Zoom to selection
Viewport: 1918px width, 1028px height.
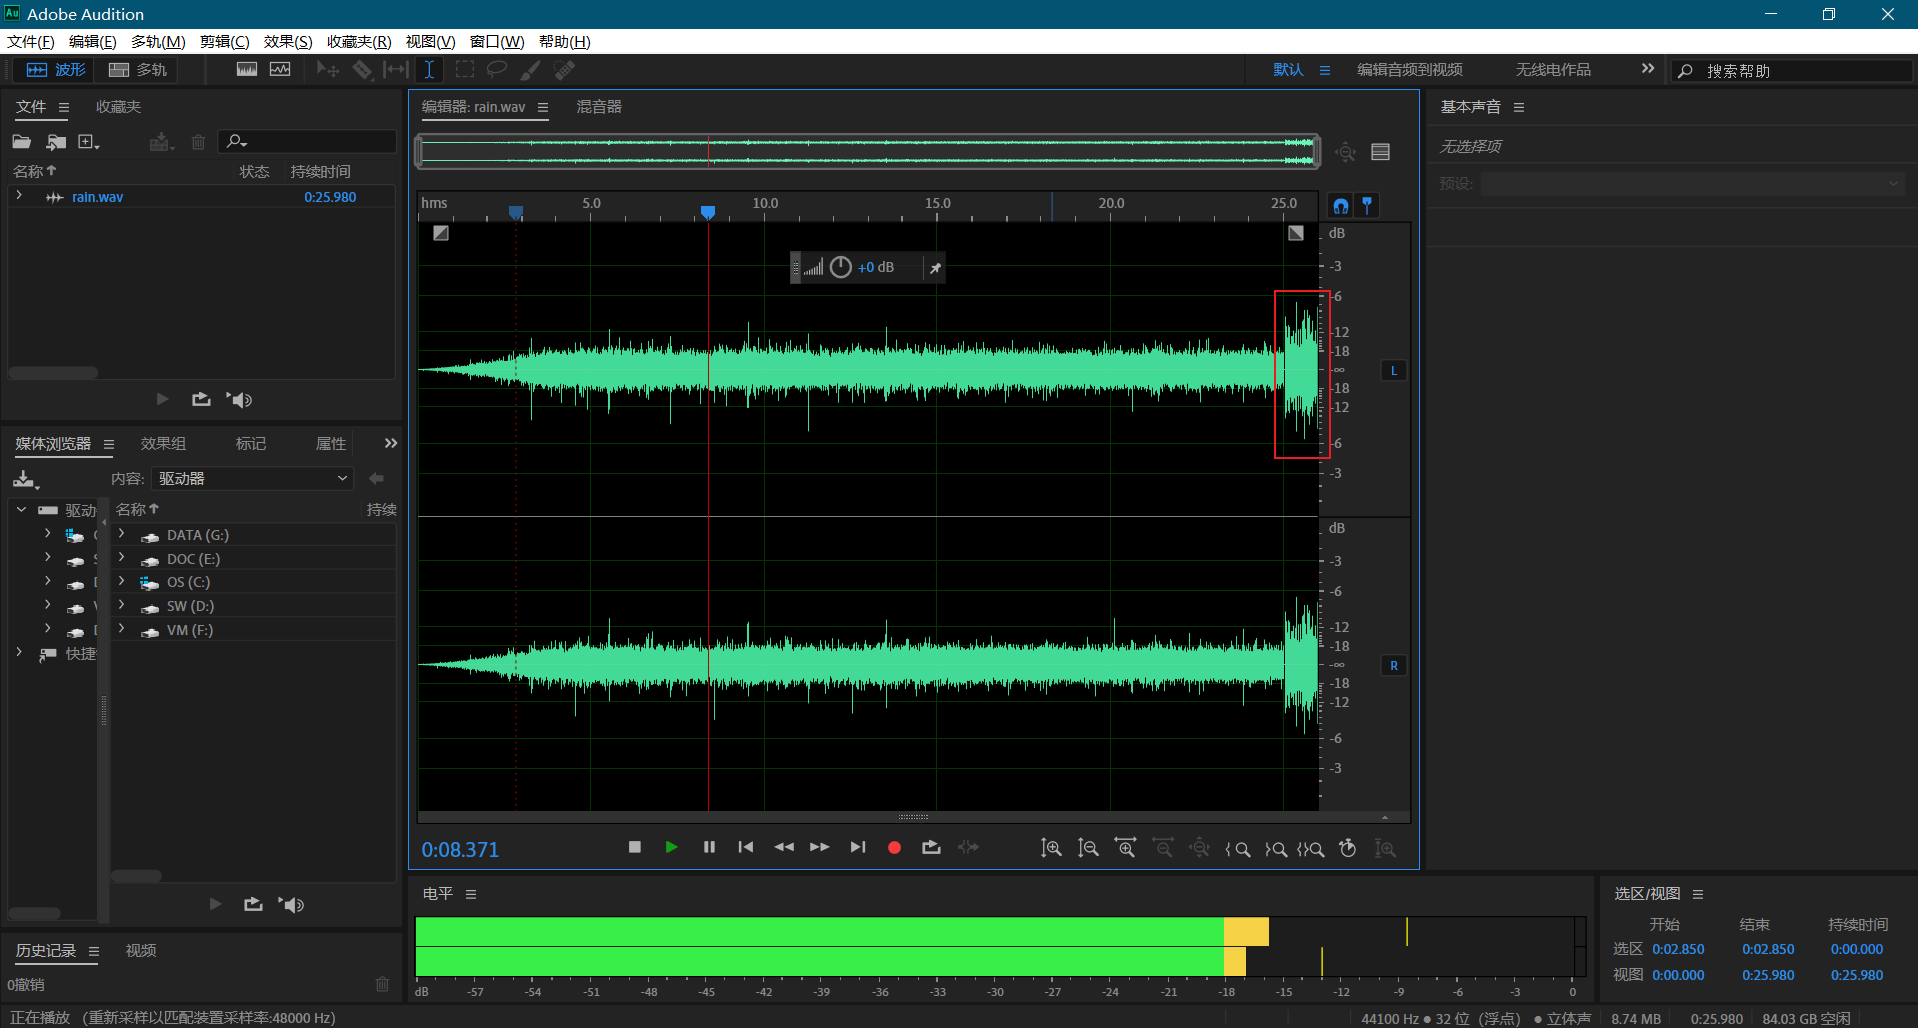(x=1311, y=849)
